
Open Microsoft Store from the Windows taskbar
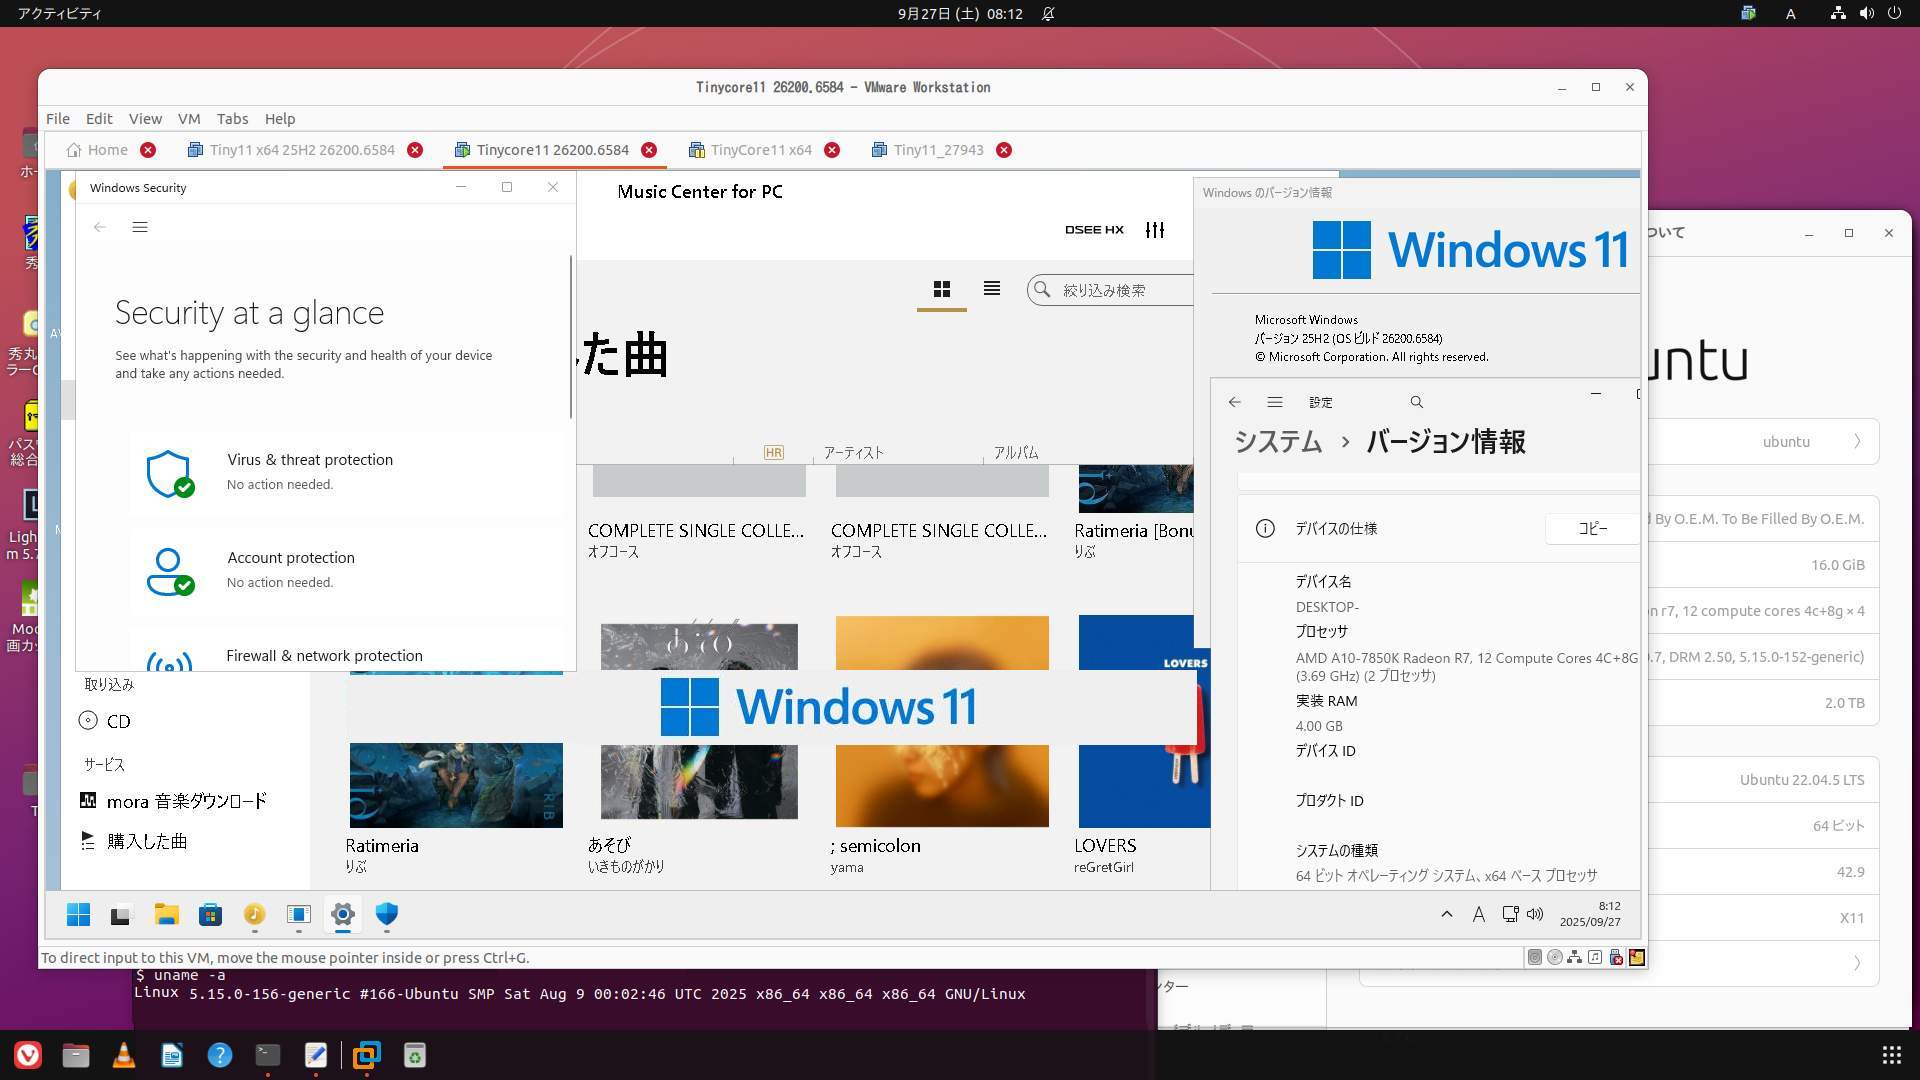210,914
